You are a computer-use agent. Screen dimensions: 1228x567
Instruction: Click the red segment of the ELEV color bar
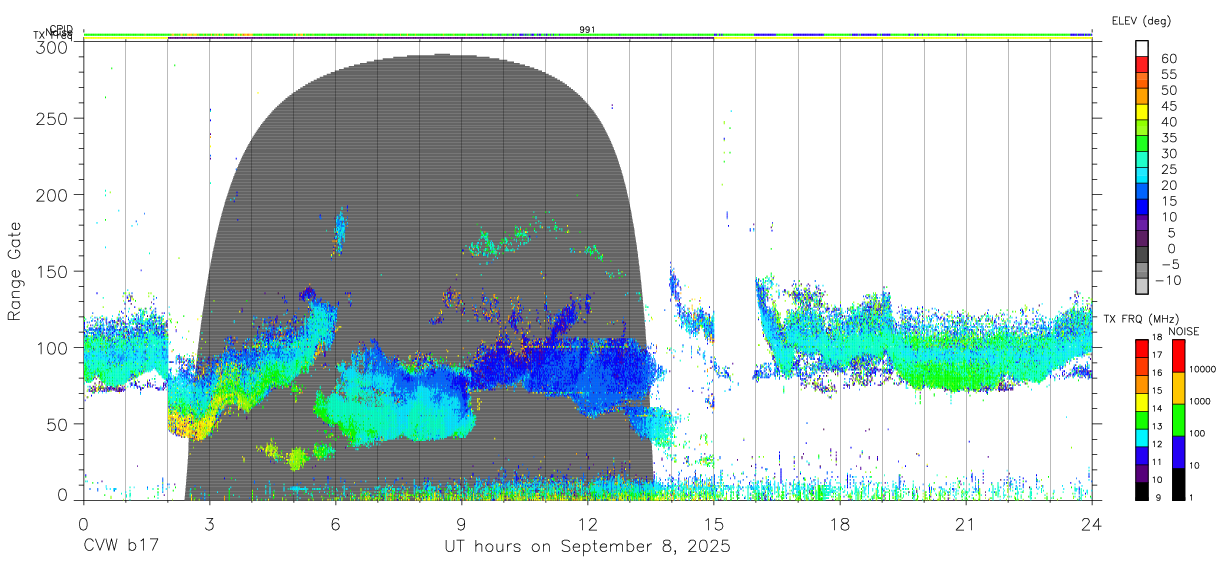(x=1143, y=65)
